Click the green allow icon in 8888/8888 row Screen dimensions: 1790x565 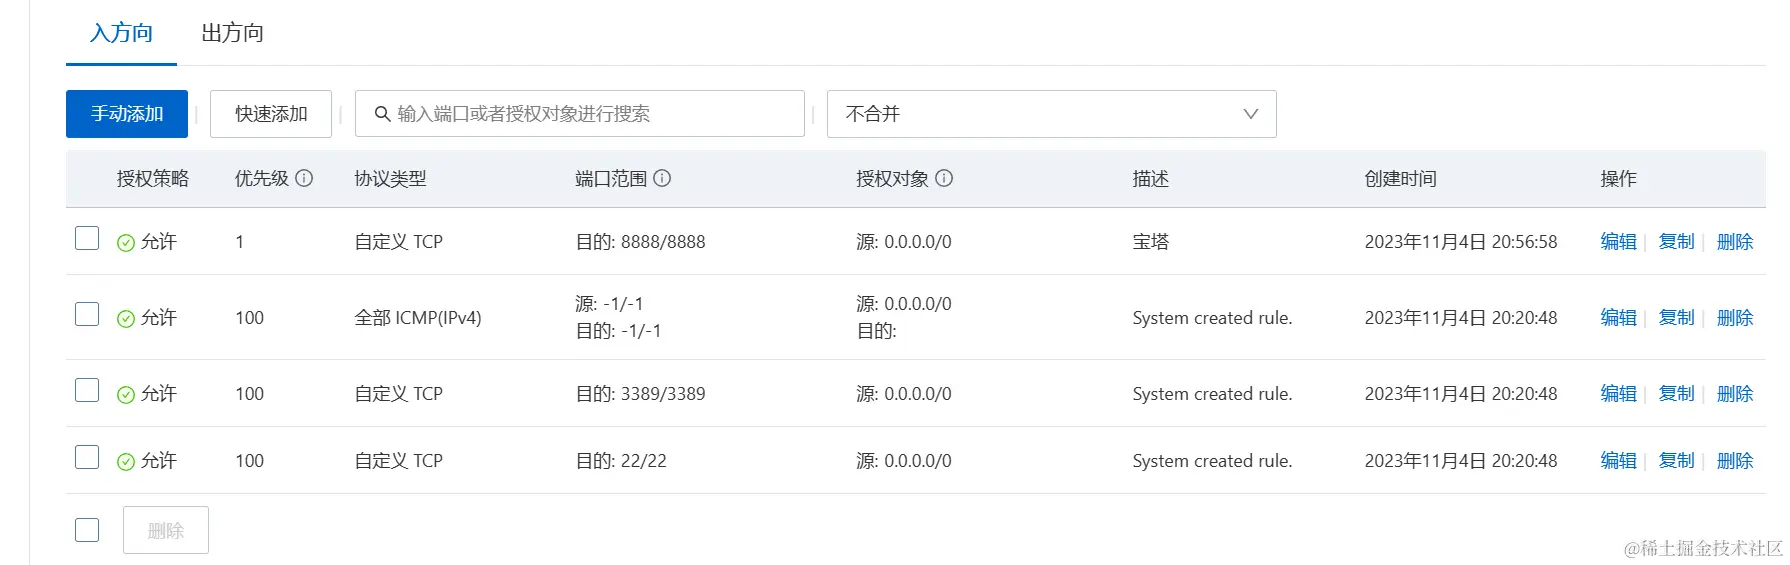[x=126, y=242]
